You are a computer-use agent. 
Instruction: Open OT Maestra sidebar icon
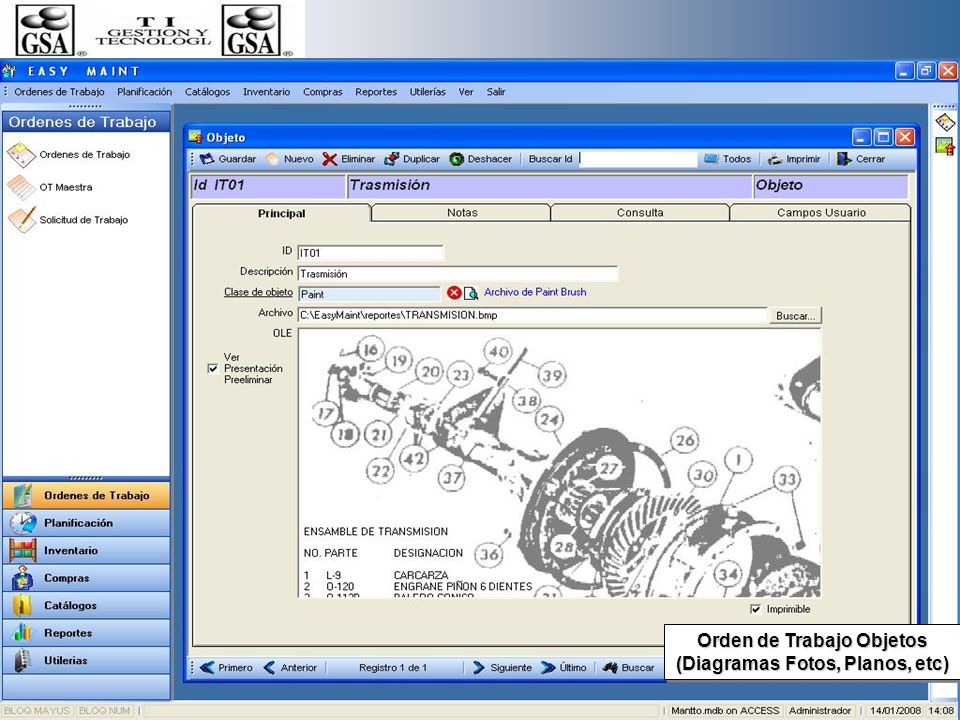21,187
